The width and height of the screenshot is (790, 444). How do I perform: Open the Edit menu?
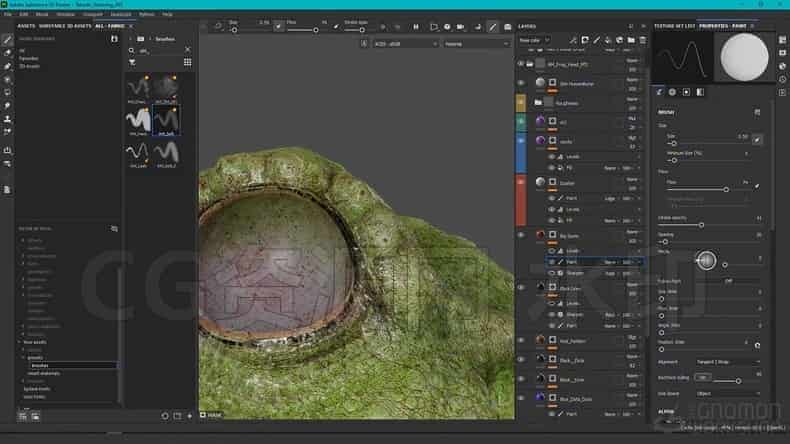coord(24,14)
